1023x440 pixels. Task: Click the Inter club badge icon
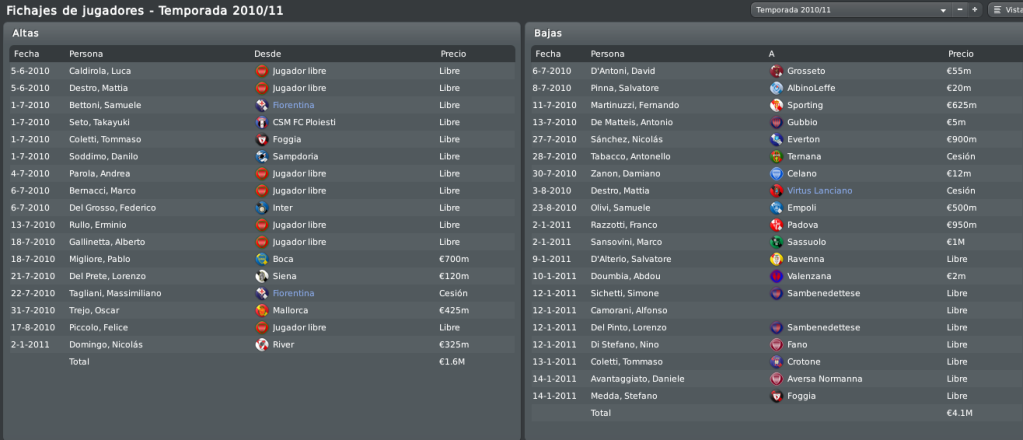(x=262, y=208)
